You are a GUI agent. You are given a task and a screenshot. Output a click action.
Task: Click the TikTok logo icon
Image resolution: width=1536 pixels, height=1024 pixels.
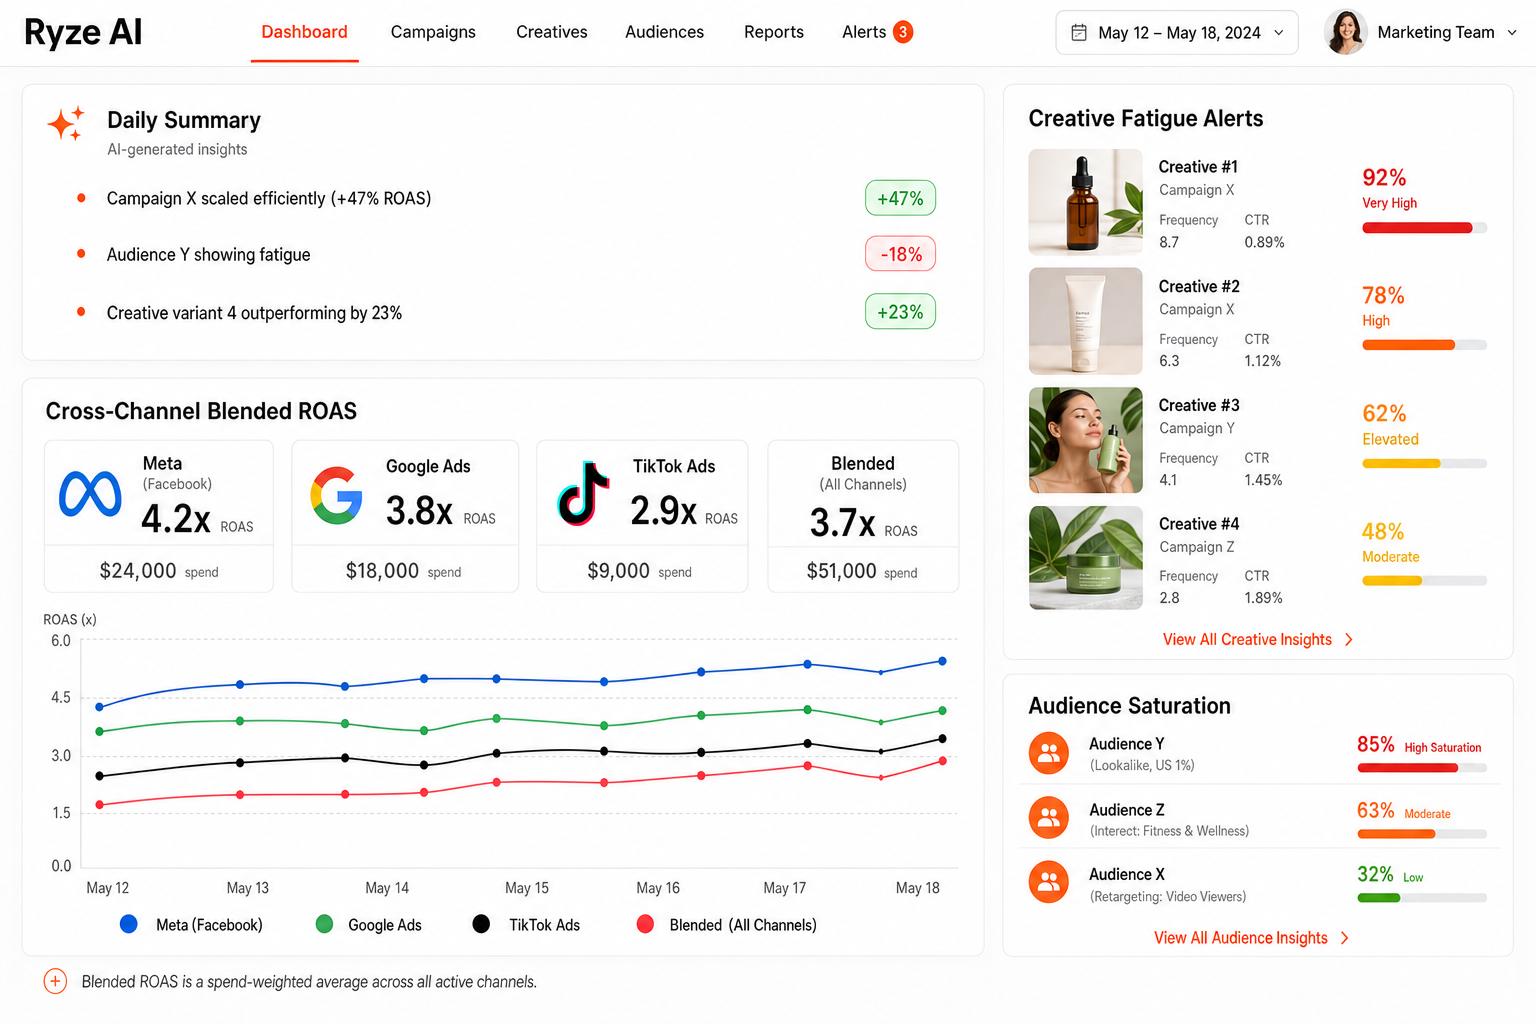[x=584, y=493]
